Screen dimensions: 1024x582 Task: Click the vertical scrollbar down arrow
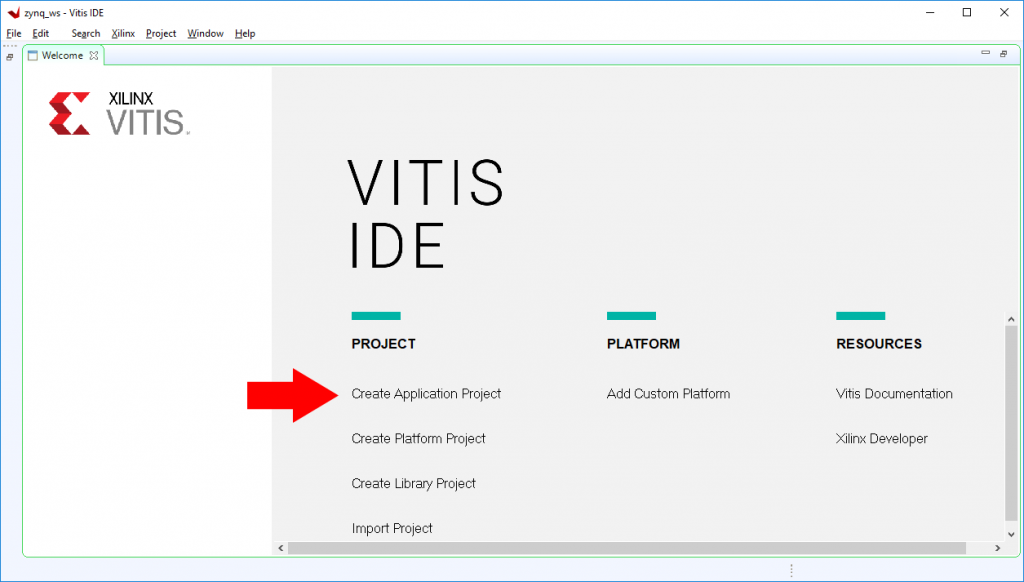1011,532
